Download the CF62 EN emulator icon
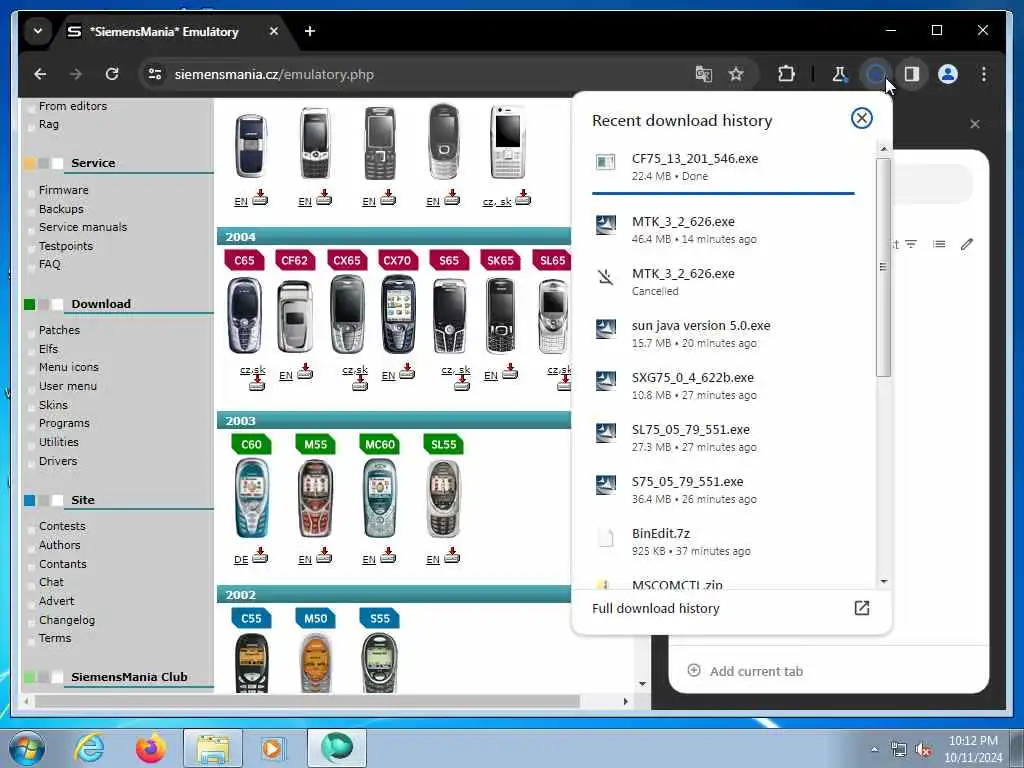This screenshot has height=768, width=1024. coord(305,372)
